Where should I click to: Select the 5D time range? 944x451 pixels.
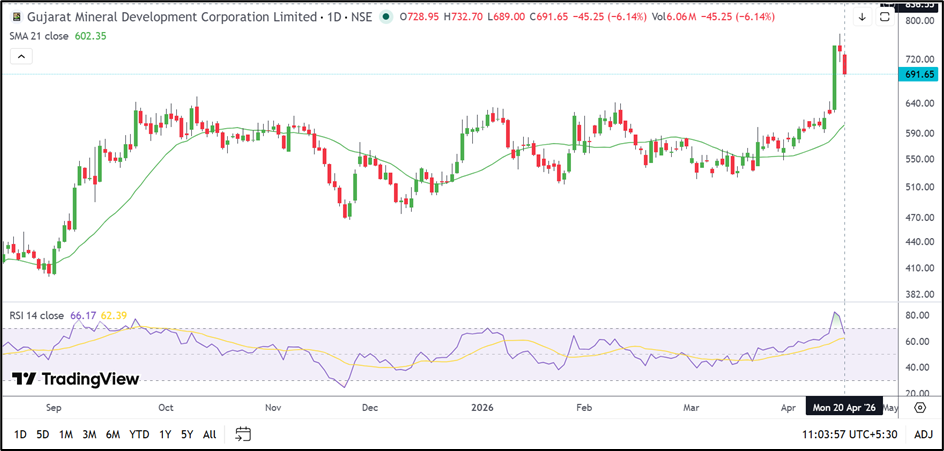(x=42, y=434)
